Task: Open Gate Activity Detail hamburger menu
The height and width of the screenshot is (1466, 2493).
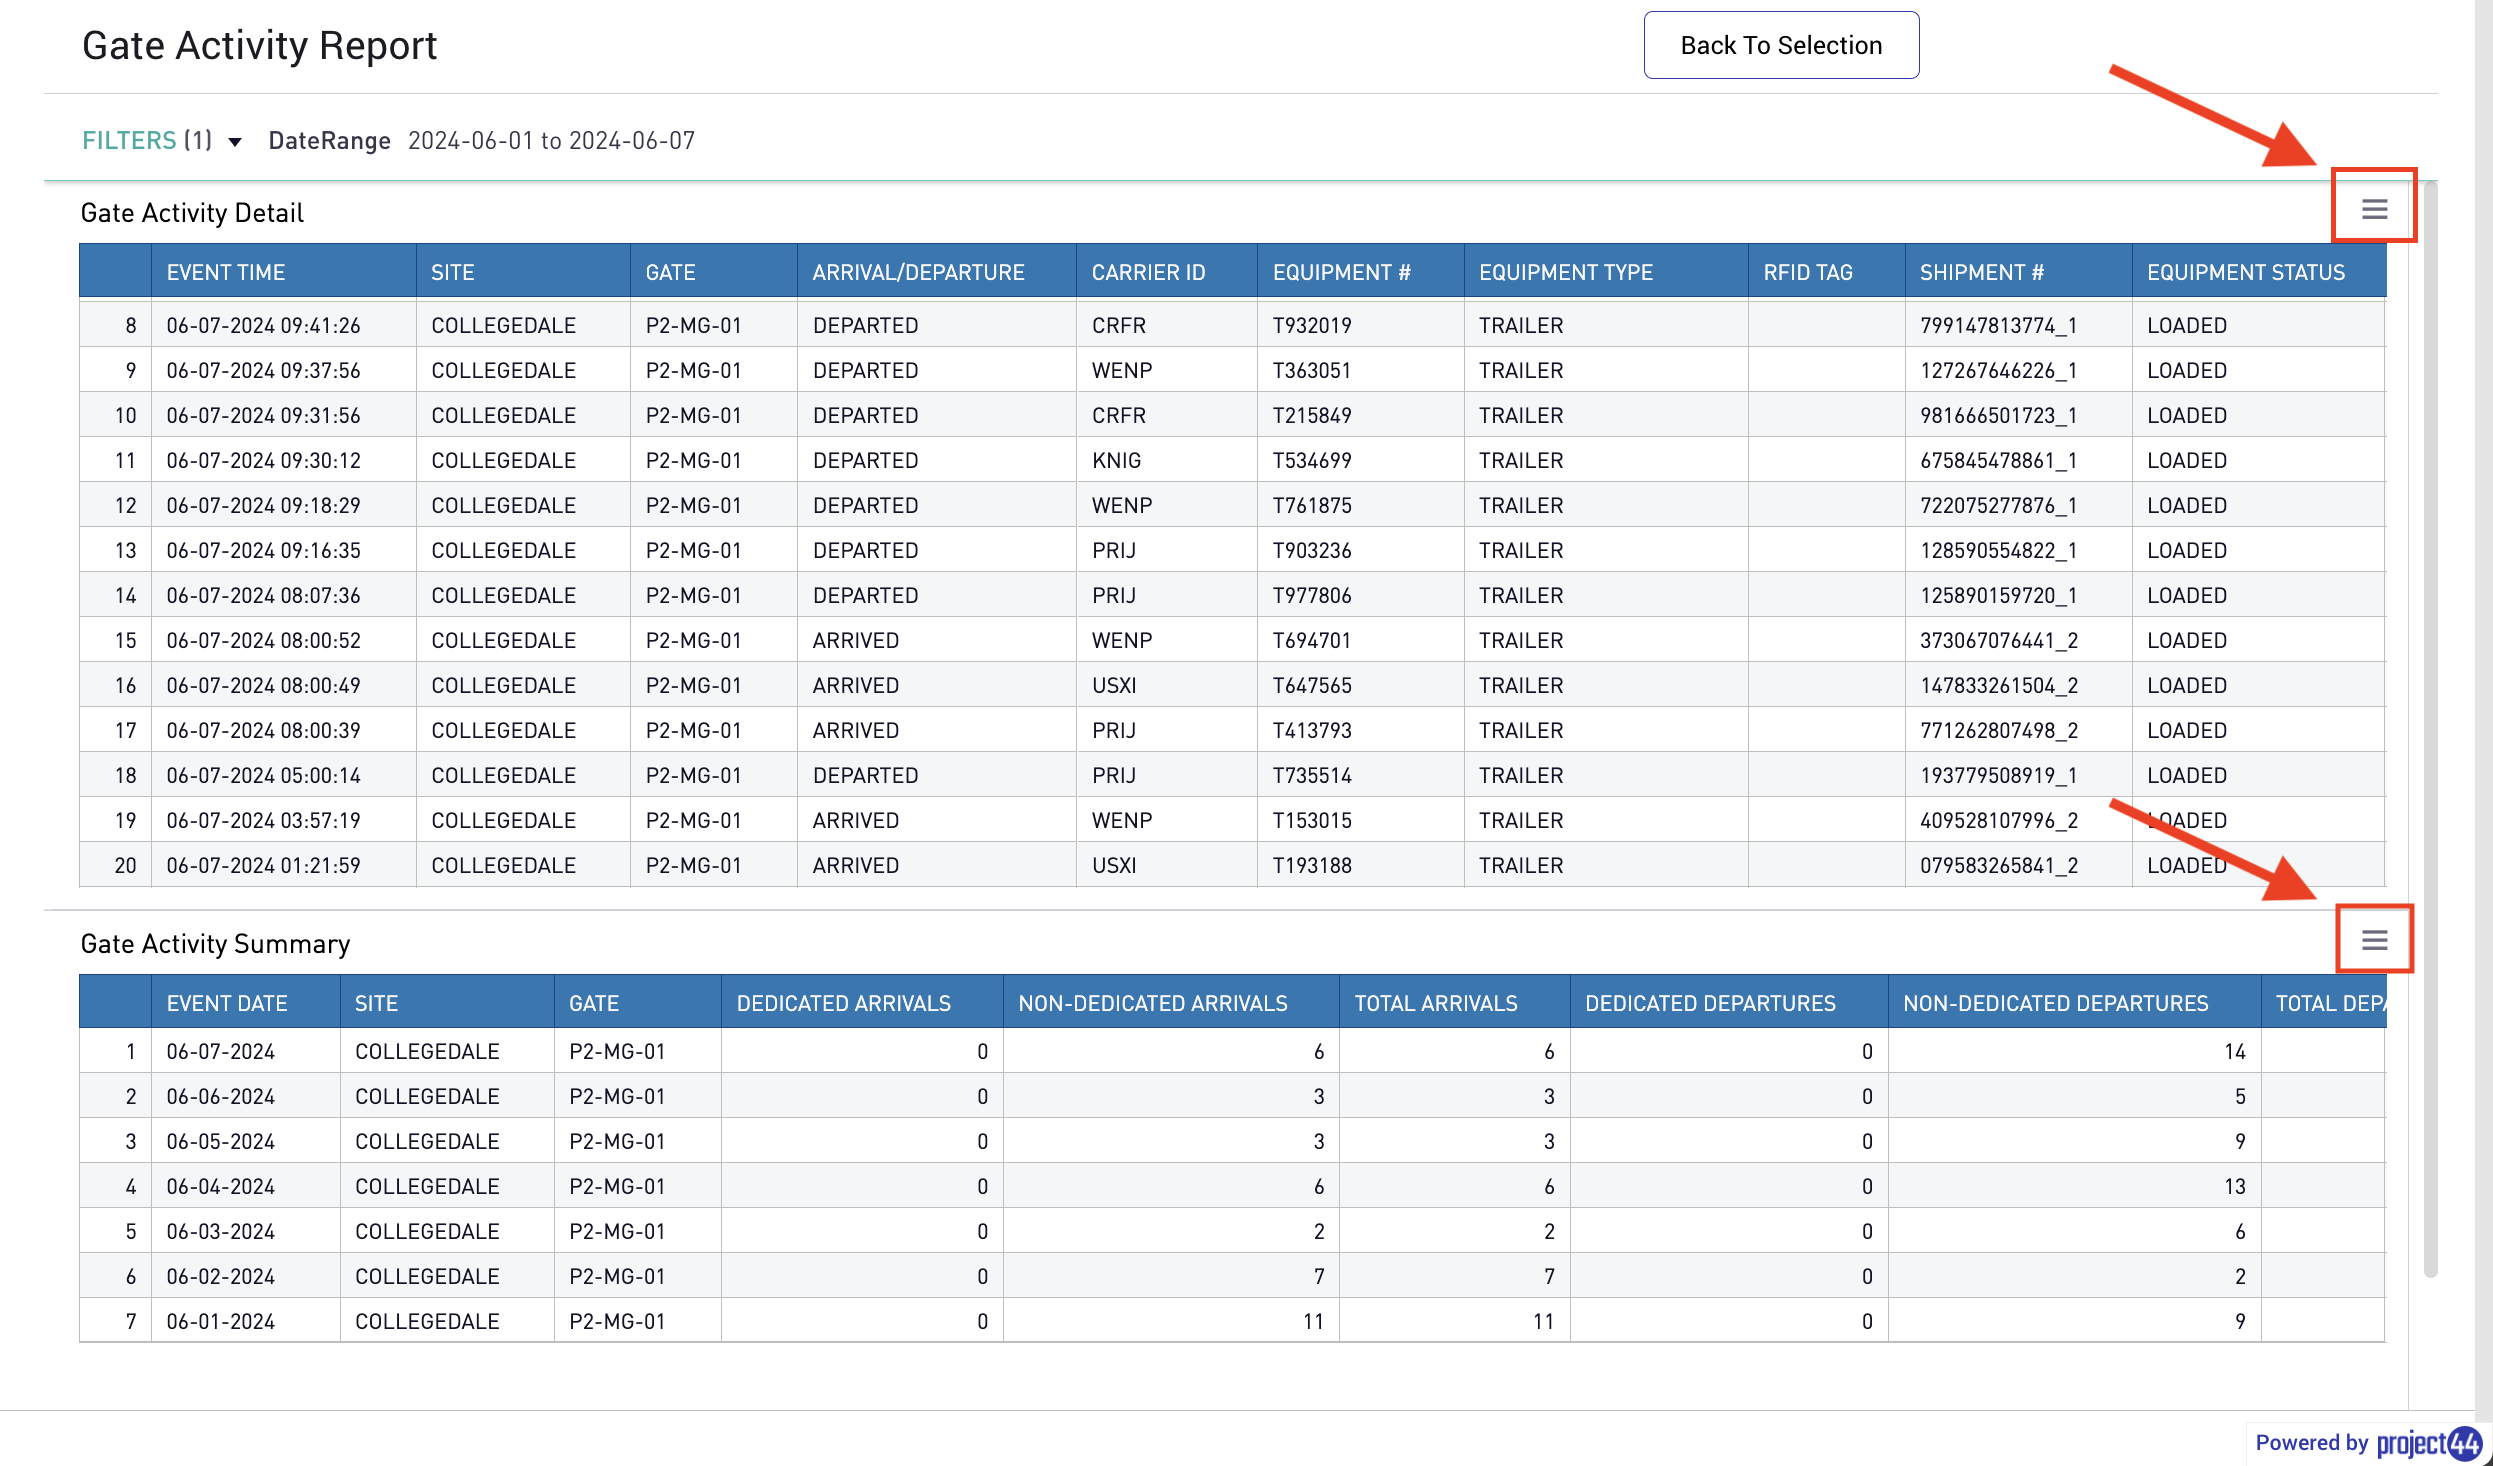Action: tap(2374, 209)
